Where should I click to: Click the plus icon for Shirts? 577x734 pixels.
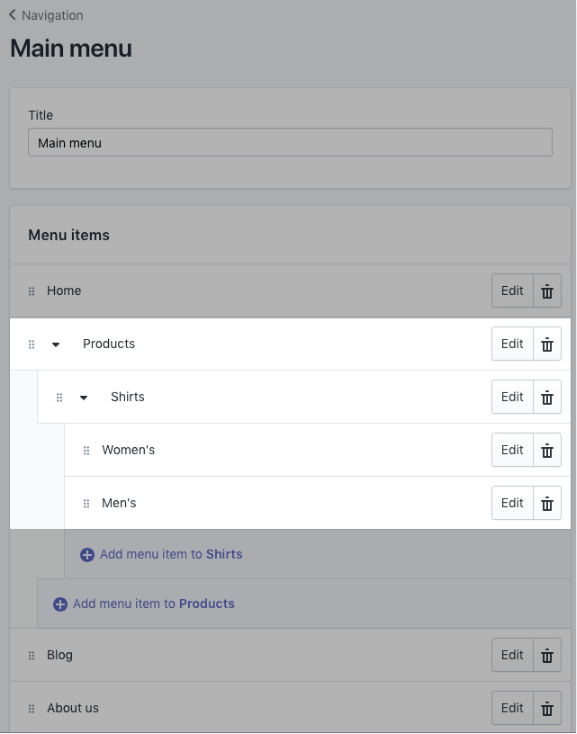point(87,555)
